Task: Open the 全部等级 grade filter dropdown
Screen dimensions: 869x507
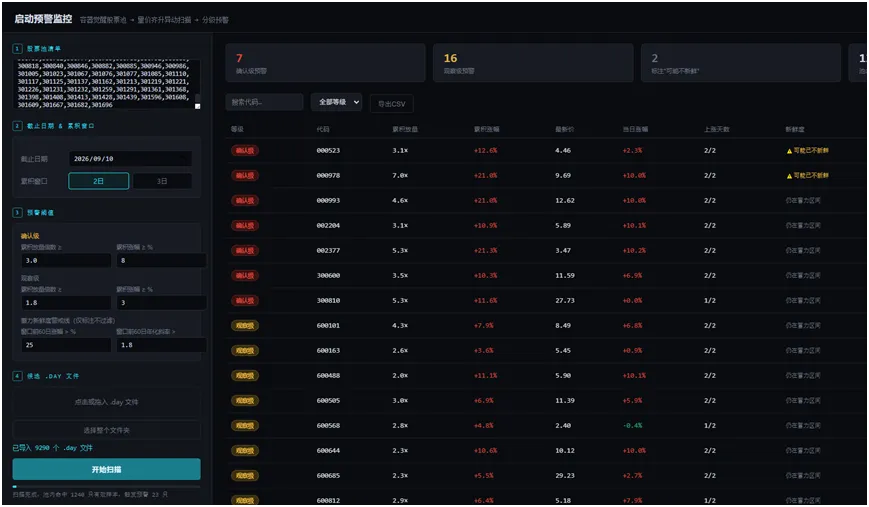Action: [336, 102]
